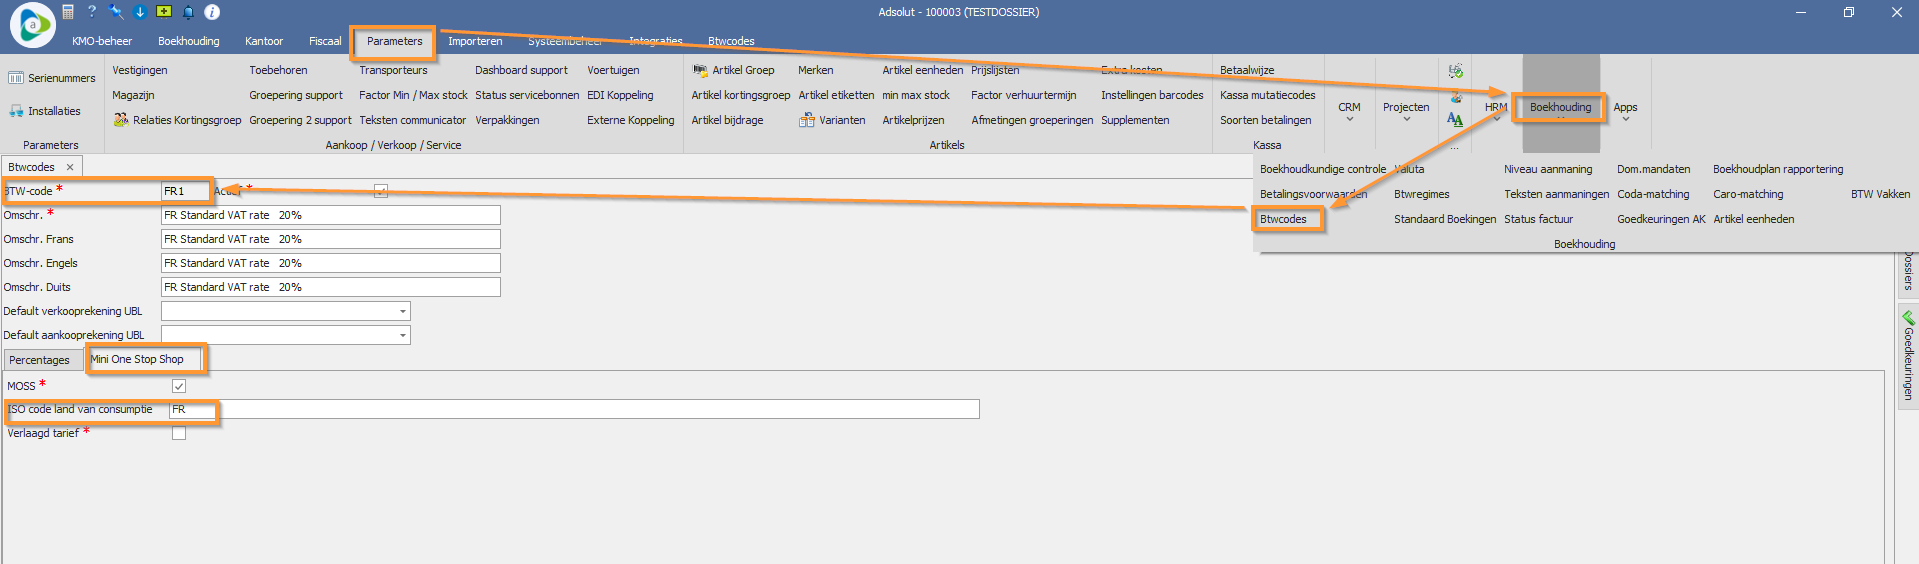Toggle the Actief checkbox
The width and height of the screenshot is (1919, 564).
tap(381, 191)
